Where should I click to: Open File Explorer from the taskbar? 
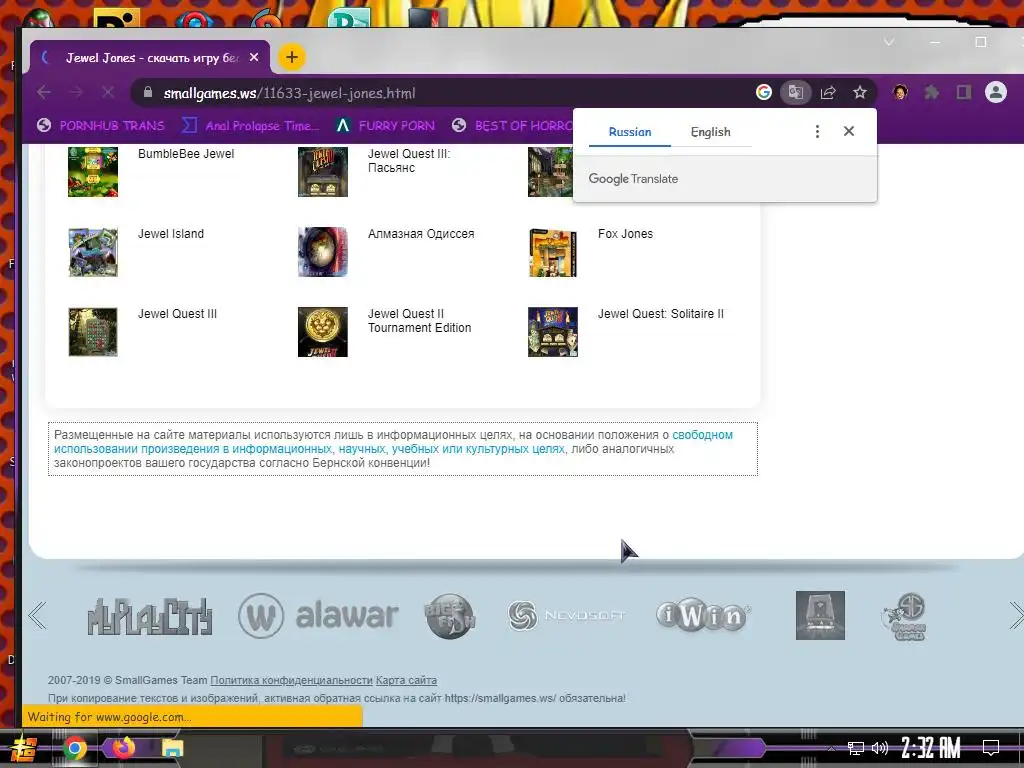coord(172,748)
